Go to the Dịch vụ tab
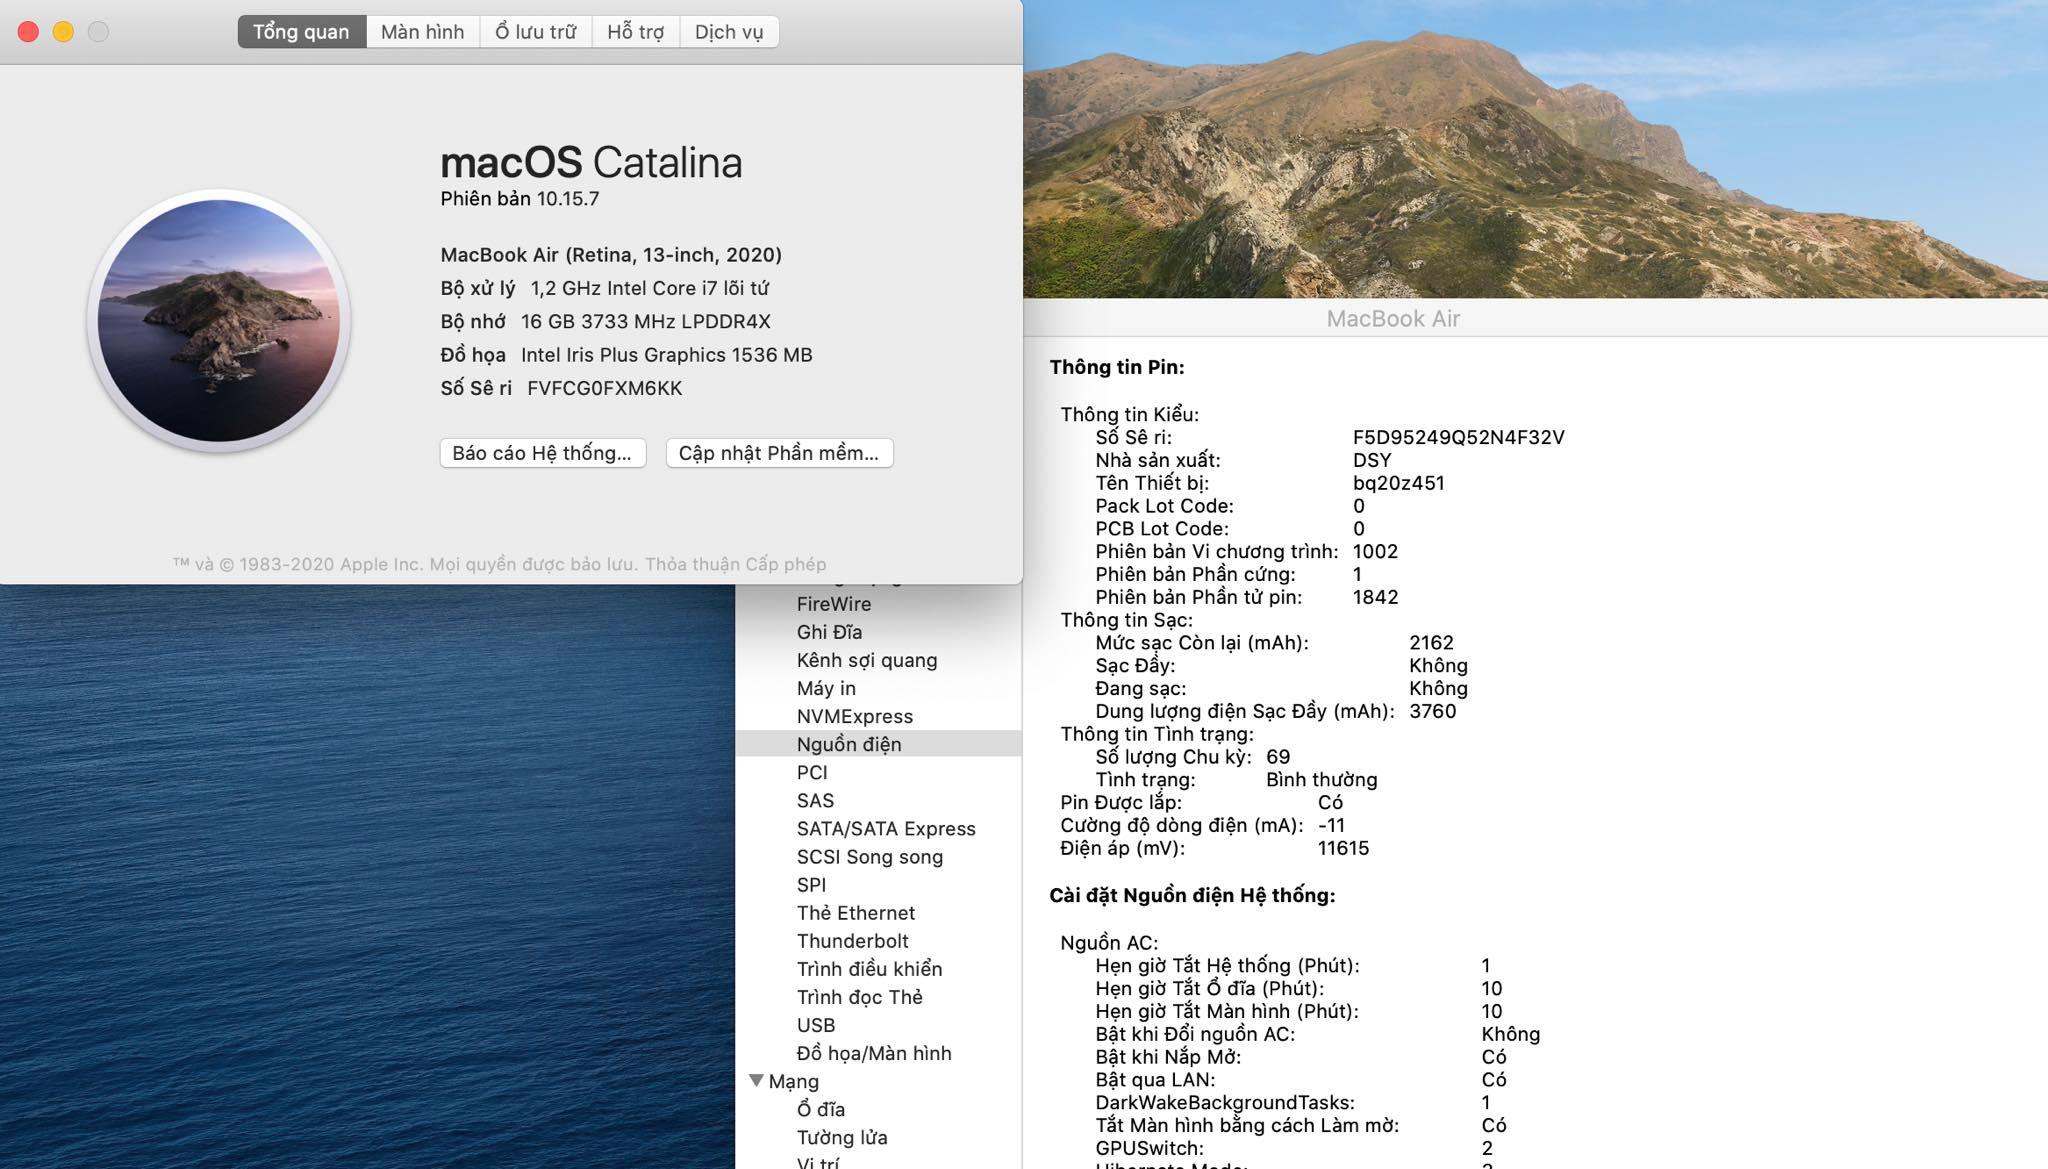 pyautogui.click(x=728, y=32)
